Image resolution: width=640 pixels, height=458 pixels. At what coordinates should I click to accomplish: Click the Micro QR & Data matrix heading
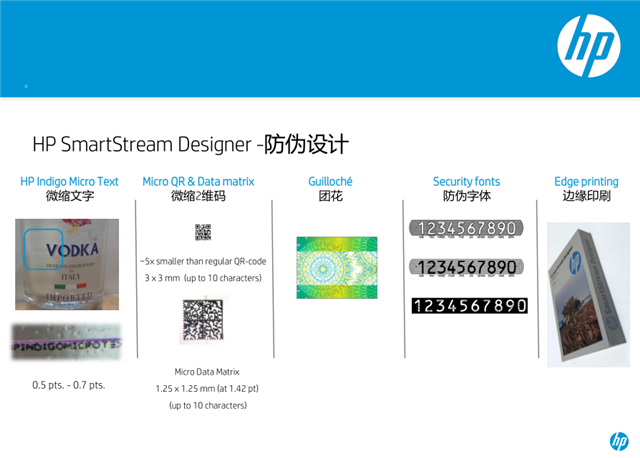[x=198, y=182]
